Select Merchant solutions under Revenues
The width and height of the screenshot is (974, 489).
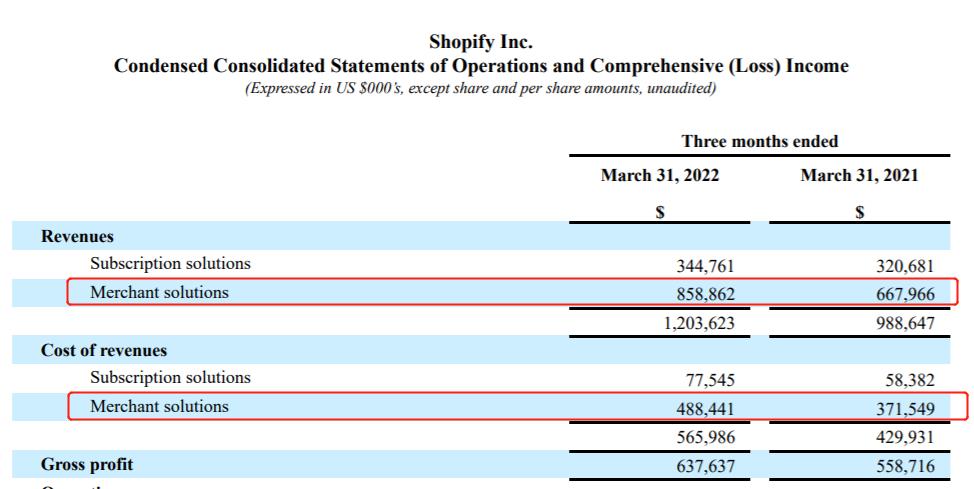coord(159,293)
